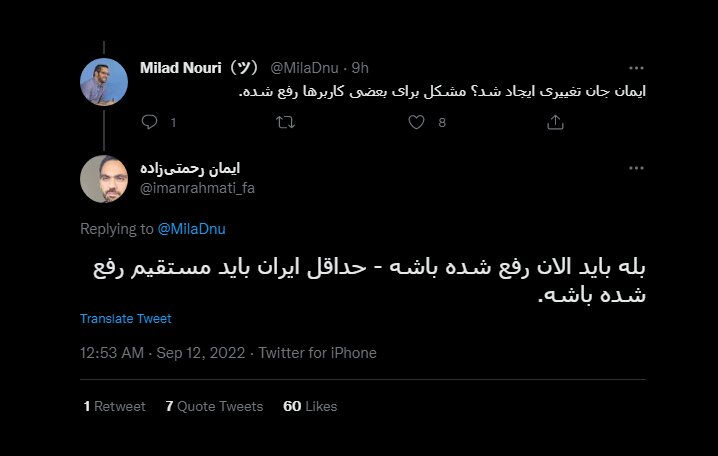Open the 9h timestamp of the first tweet
718x456 pixels.
point(360,68)
